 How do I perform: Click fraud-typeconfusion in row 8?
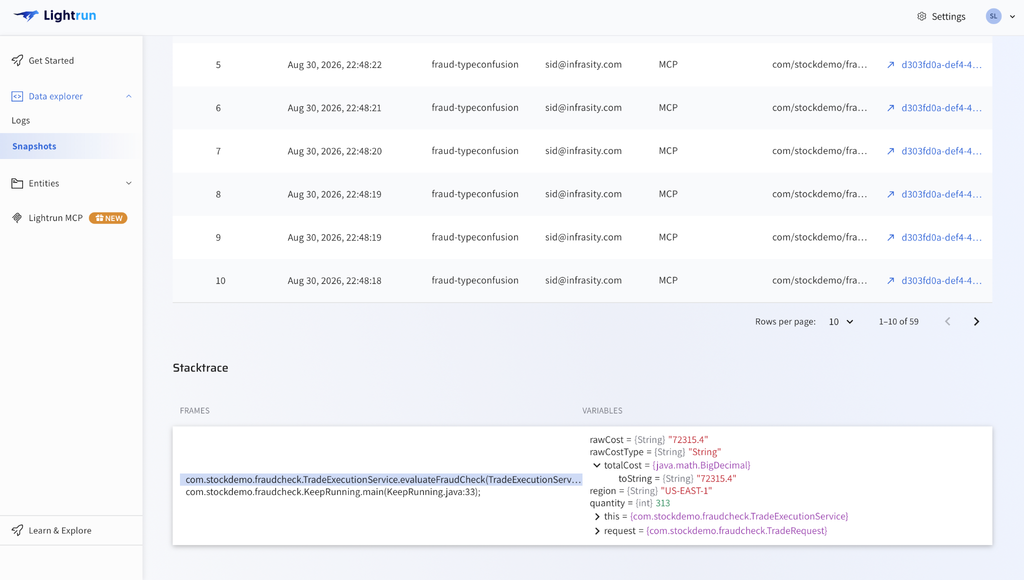coord(475,194)
